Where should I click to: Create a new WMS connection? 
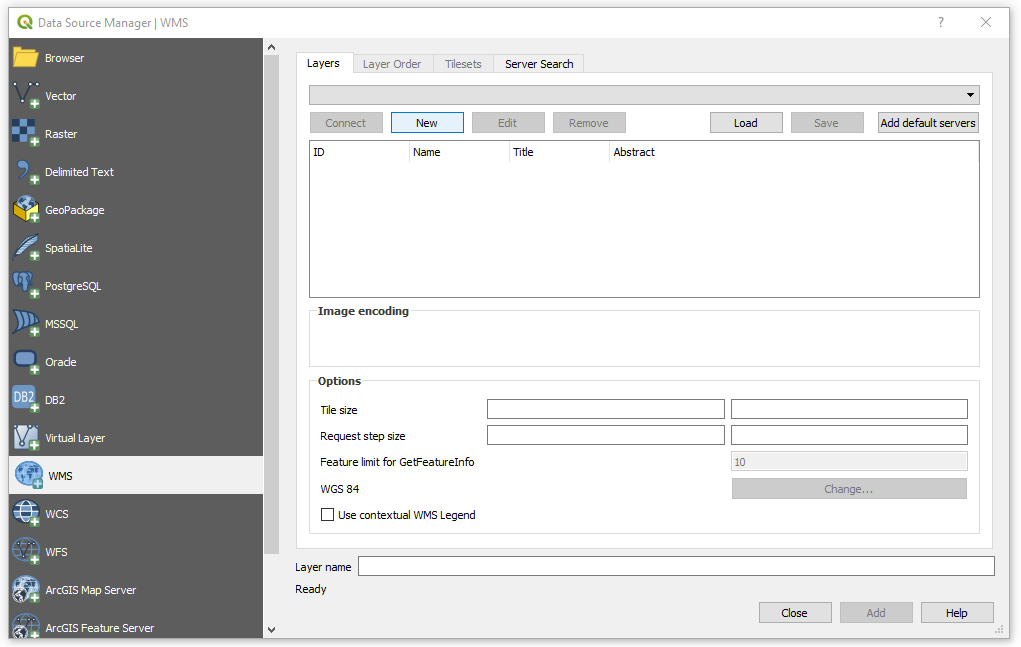pyautogui.click(x=427, y=122)
